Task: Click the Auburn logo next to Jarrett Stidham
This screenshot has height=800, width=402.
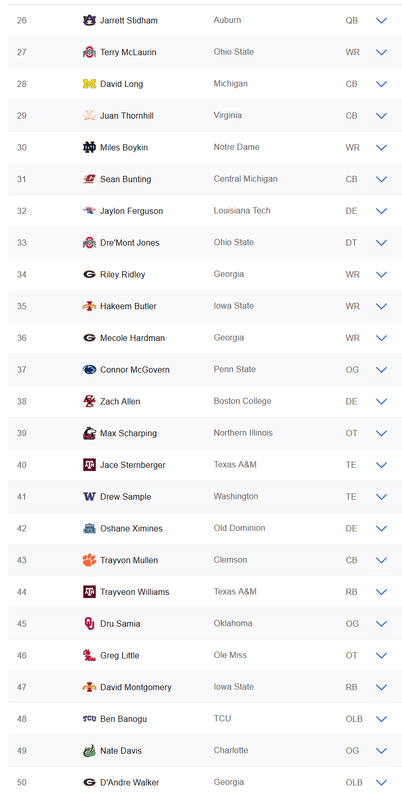Action: (x=89, y=20)
